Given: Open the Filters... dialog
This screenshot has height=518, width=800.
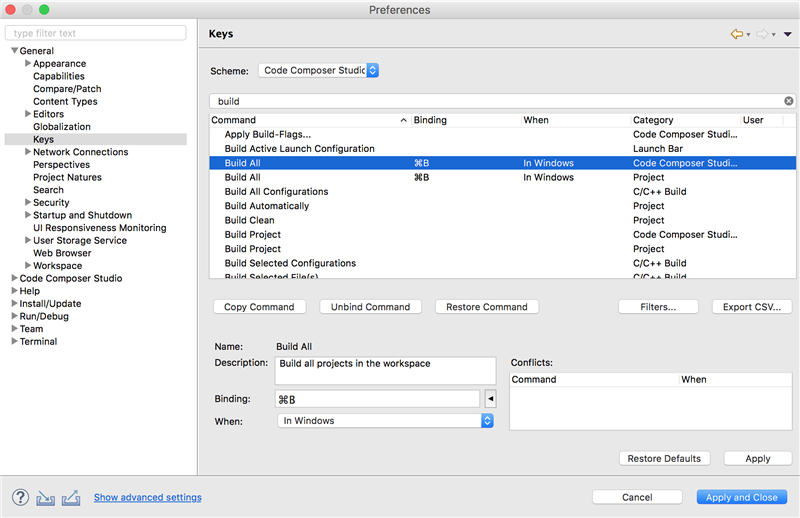Looking at the screenshot, I should click(658, 307).
